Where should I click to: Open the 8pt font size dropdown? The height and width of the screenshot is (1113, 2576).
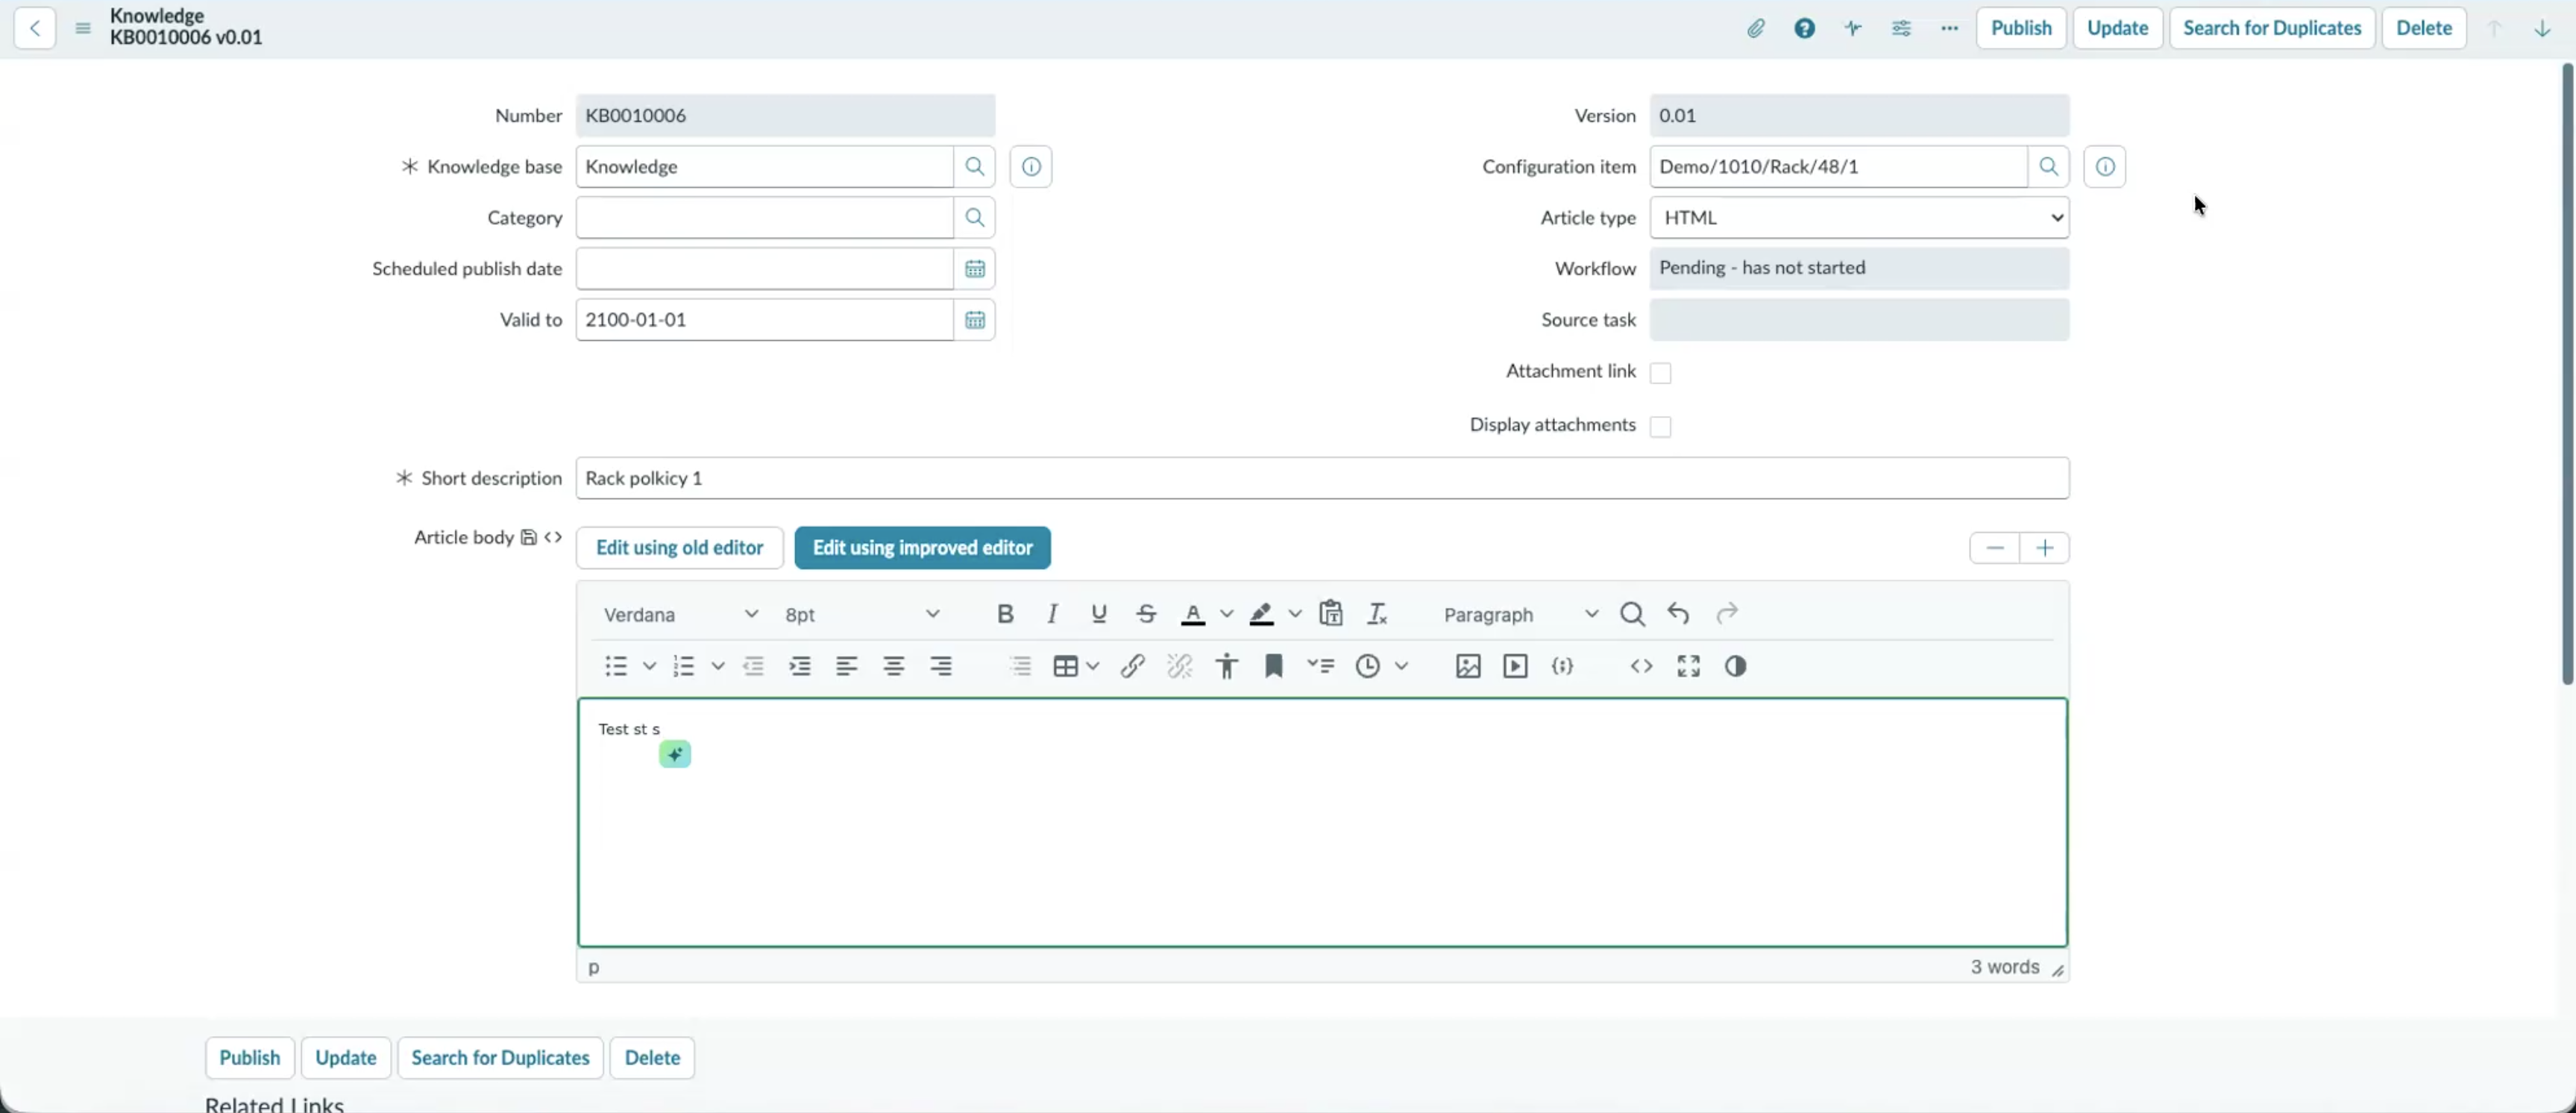pos(862,614)
